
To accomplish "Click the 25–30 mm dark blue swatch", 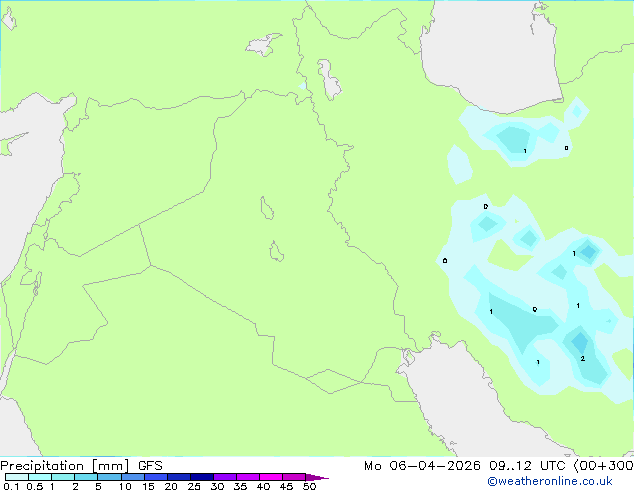I will (x=202, y=477).
